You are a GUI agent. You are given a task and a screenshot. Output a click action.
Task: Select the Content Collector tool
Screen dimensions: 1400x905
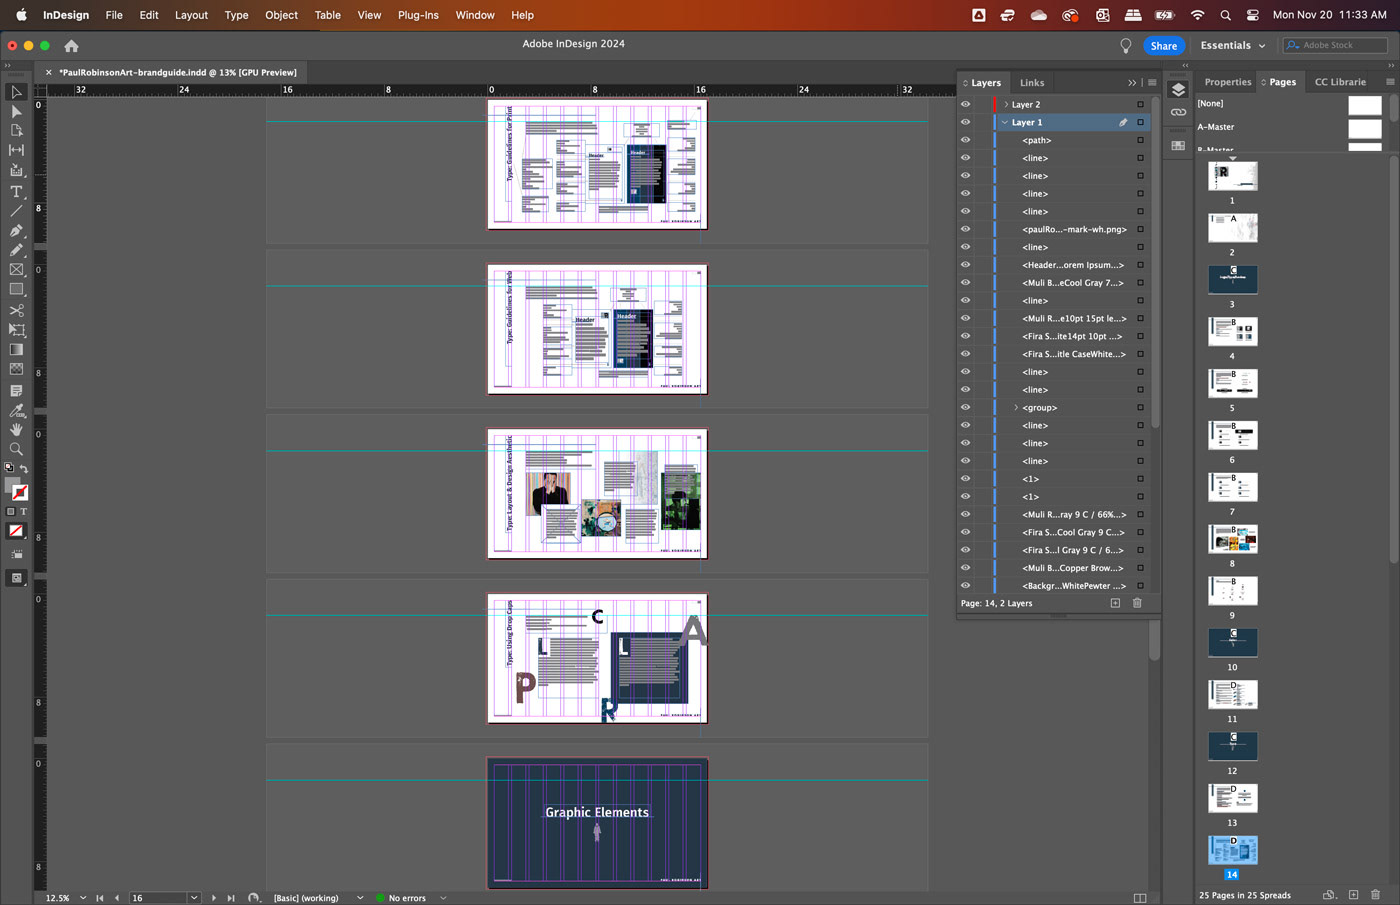(x=16, y=170)
